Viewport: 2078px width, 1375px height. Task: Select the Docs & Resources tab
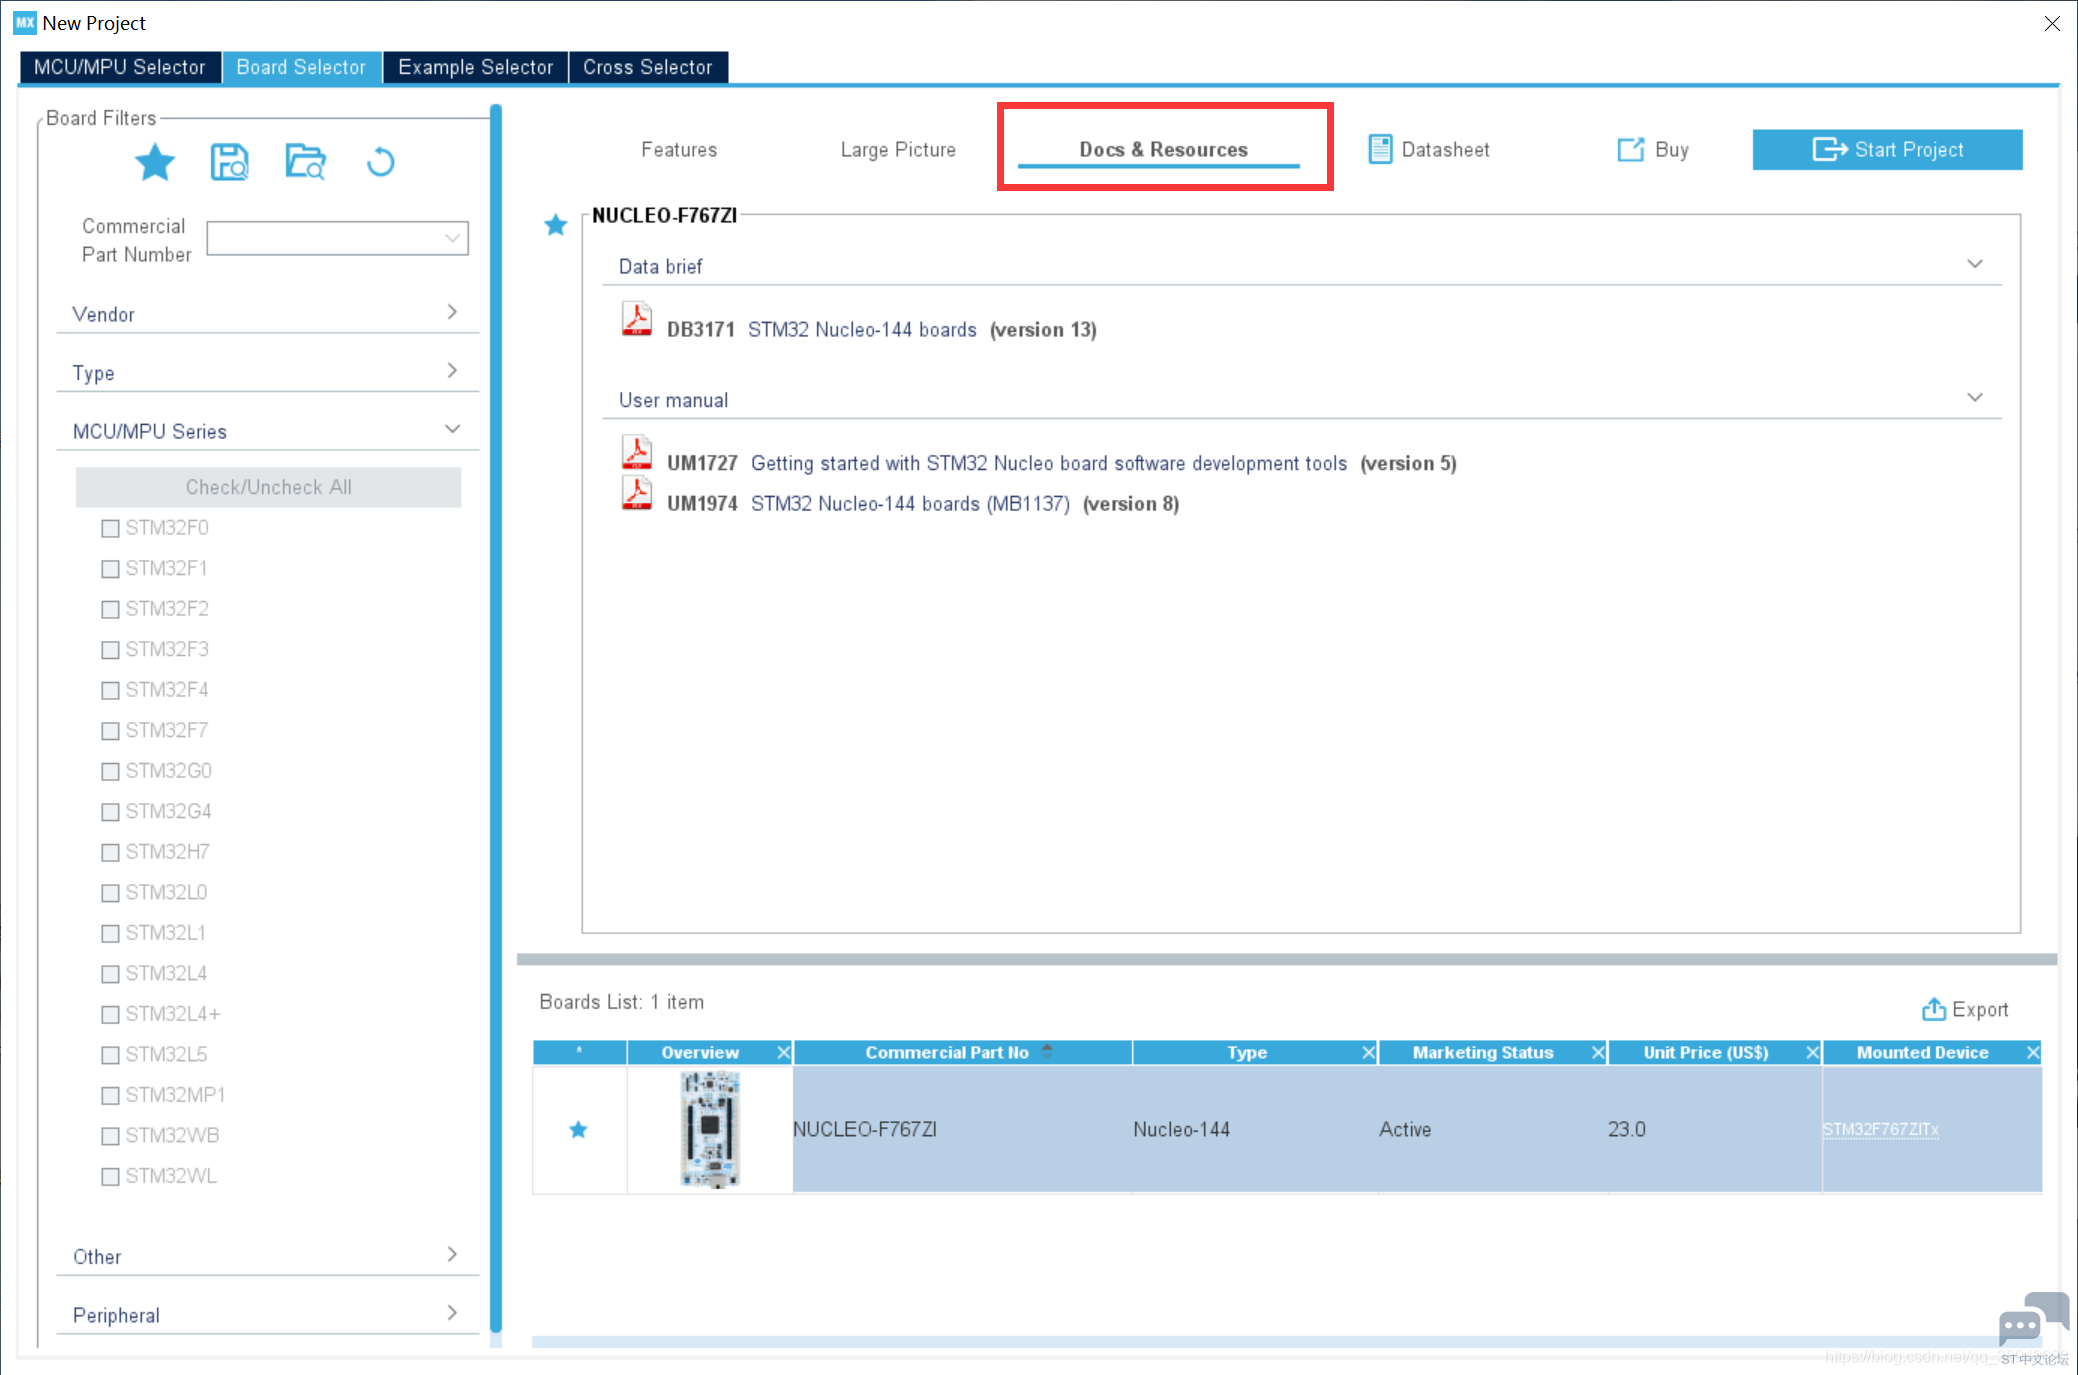coord(1163,150)
